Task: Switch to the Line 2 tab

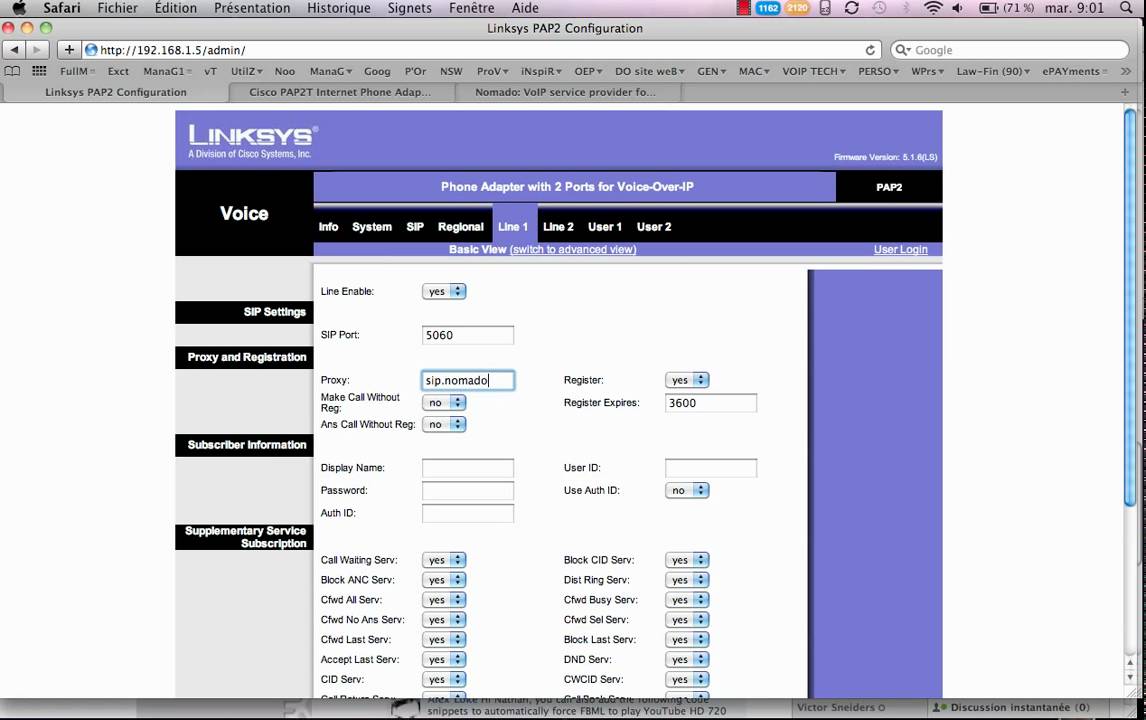Action: pos(558,227)
